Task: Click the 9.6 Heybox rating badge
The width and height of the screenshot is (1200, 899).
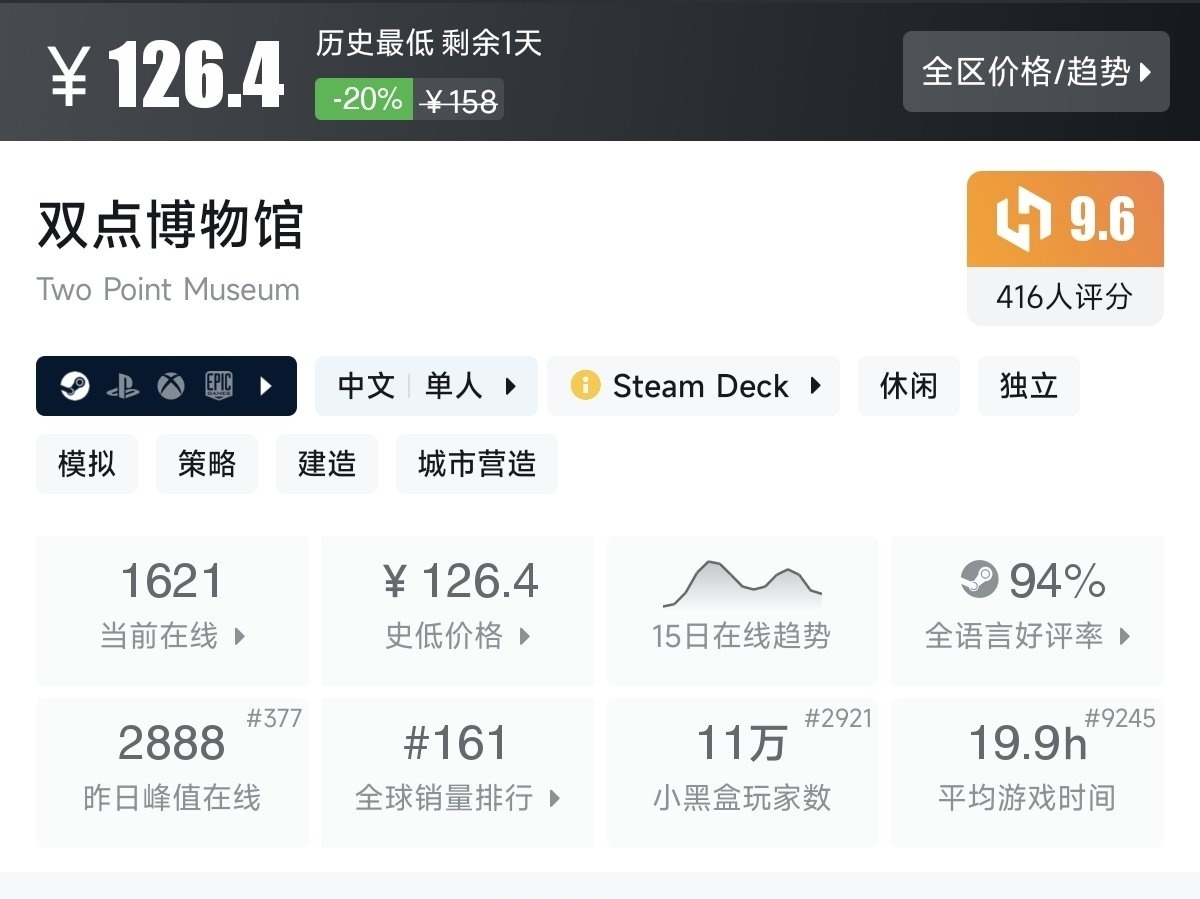Action: point(1065,219)
